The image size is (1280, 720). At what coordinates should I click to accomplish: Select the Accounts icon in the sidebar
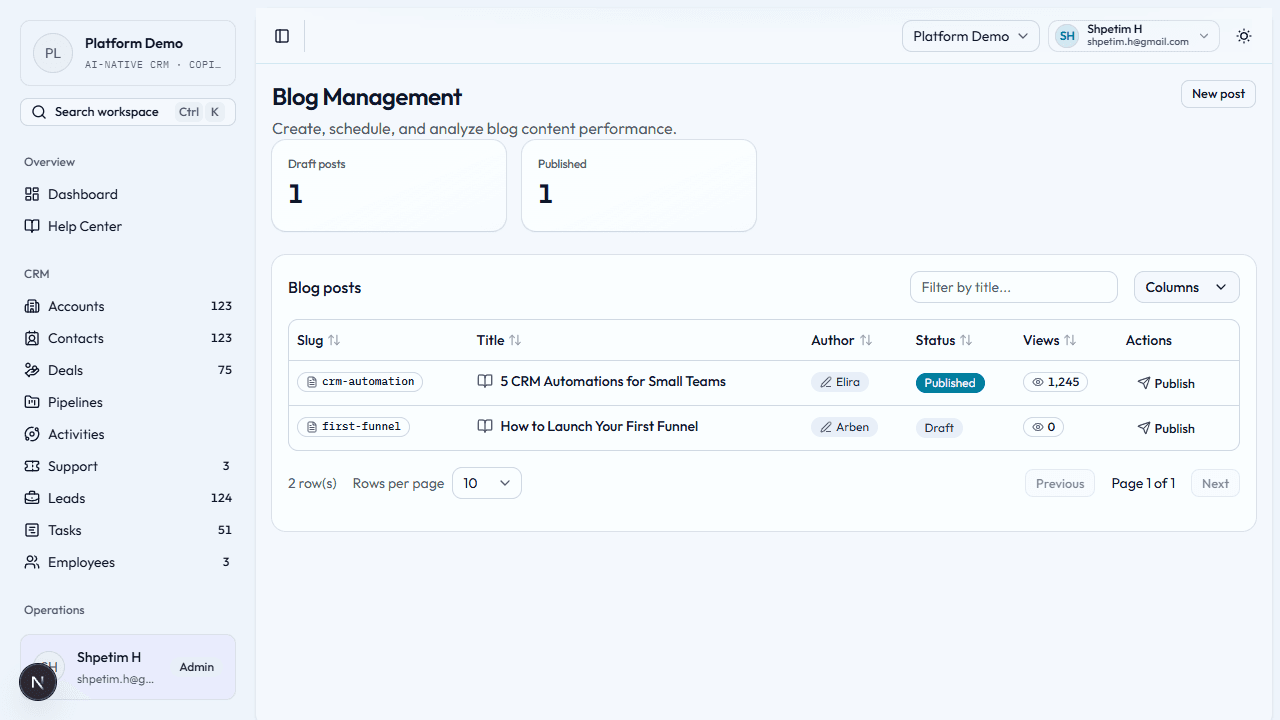[x=31, y=306]
